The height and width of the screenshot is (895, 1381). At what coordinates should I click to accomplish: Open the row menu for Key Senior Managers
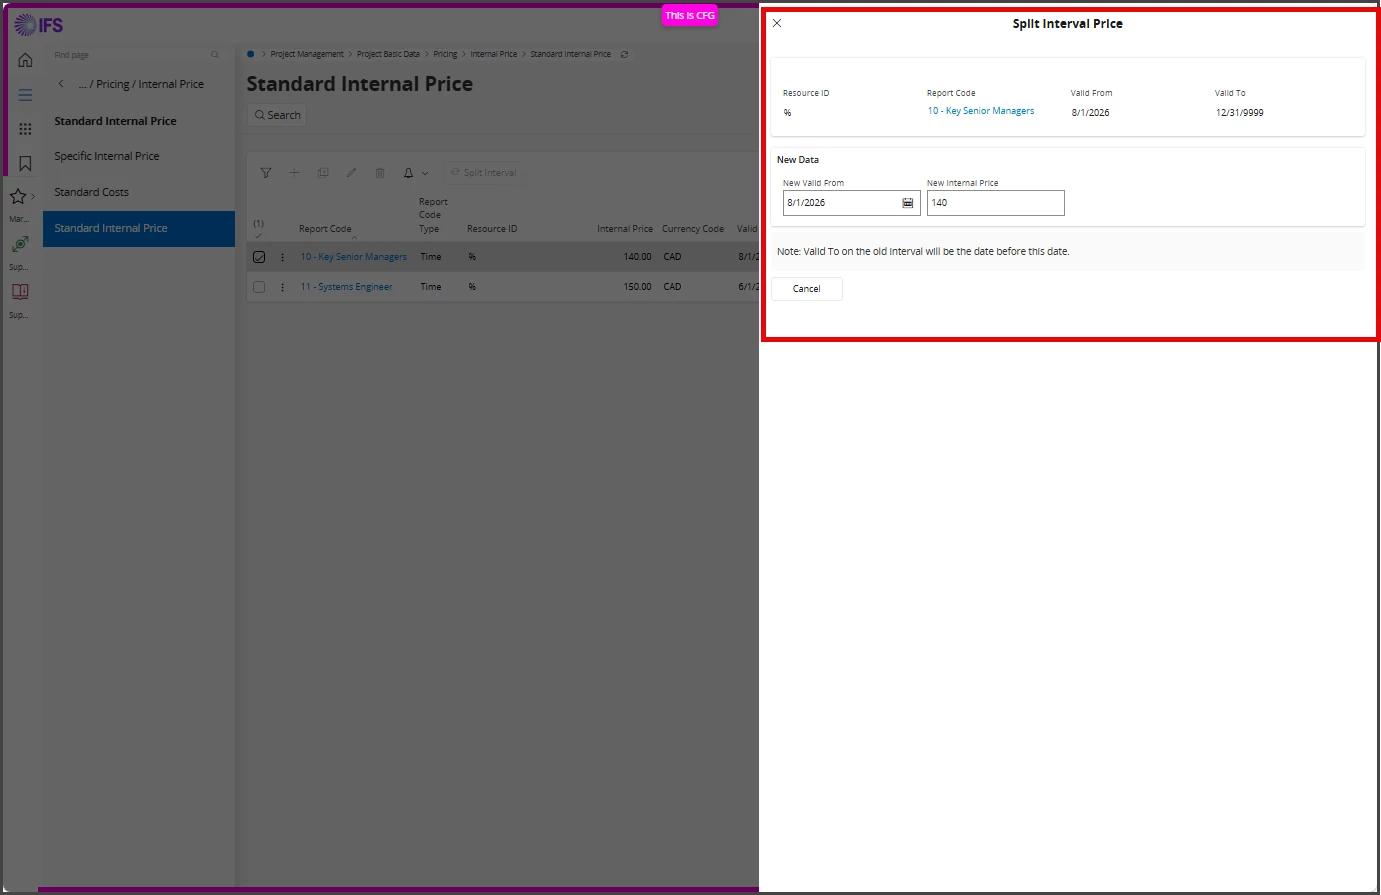point(282,257)
